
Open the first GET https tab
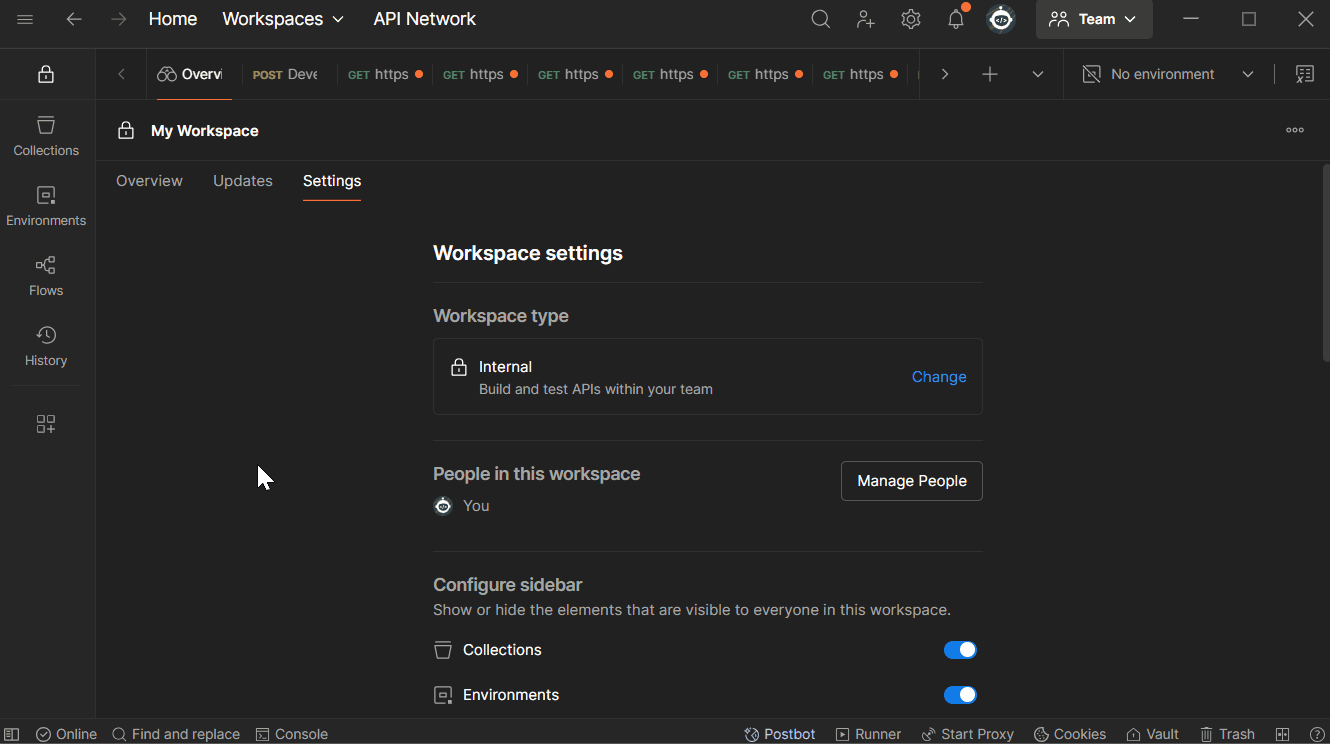pos(385,74)
